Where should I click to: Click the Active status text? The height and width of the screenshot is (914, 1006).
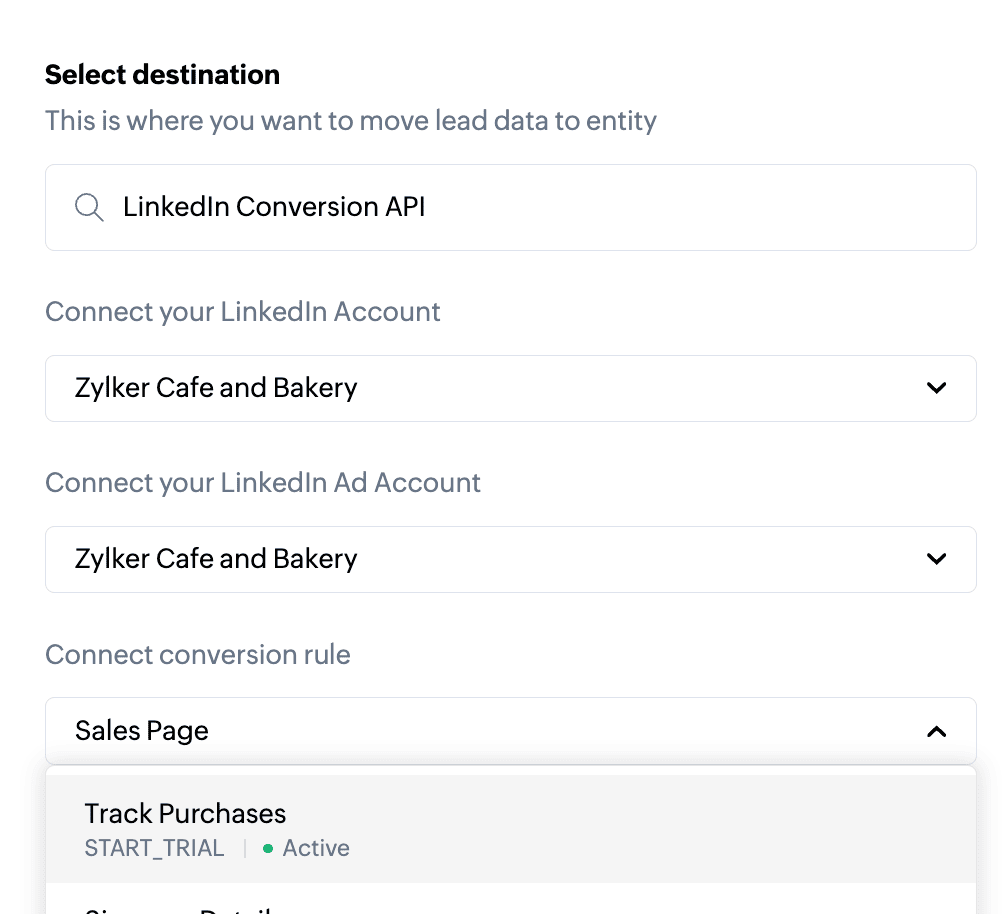(x=316, y=848)
